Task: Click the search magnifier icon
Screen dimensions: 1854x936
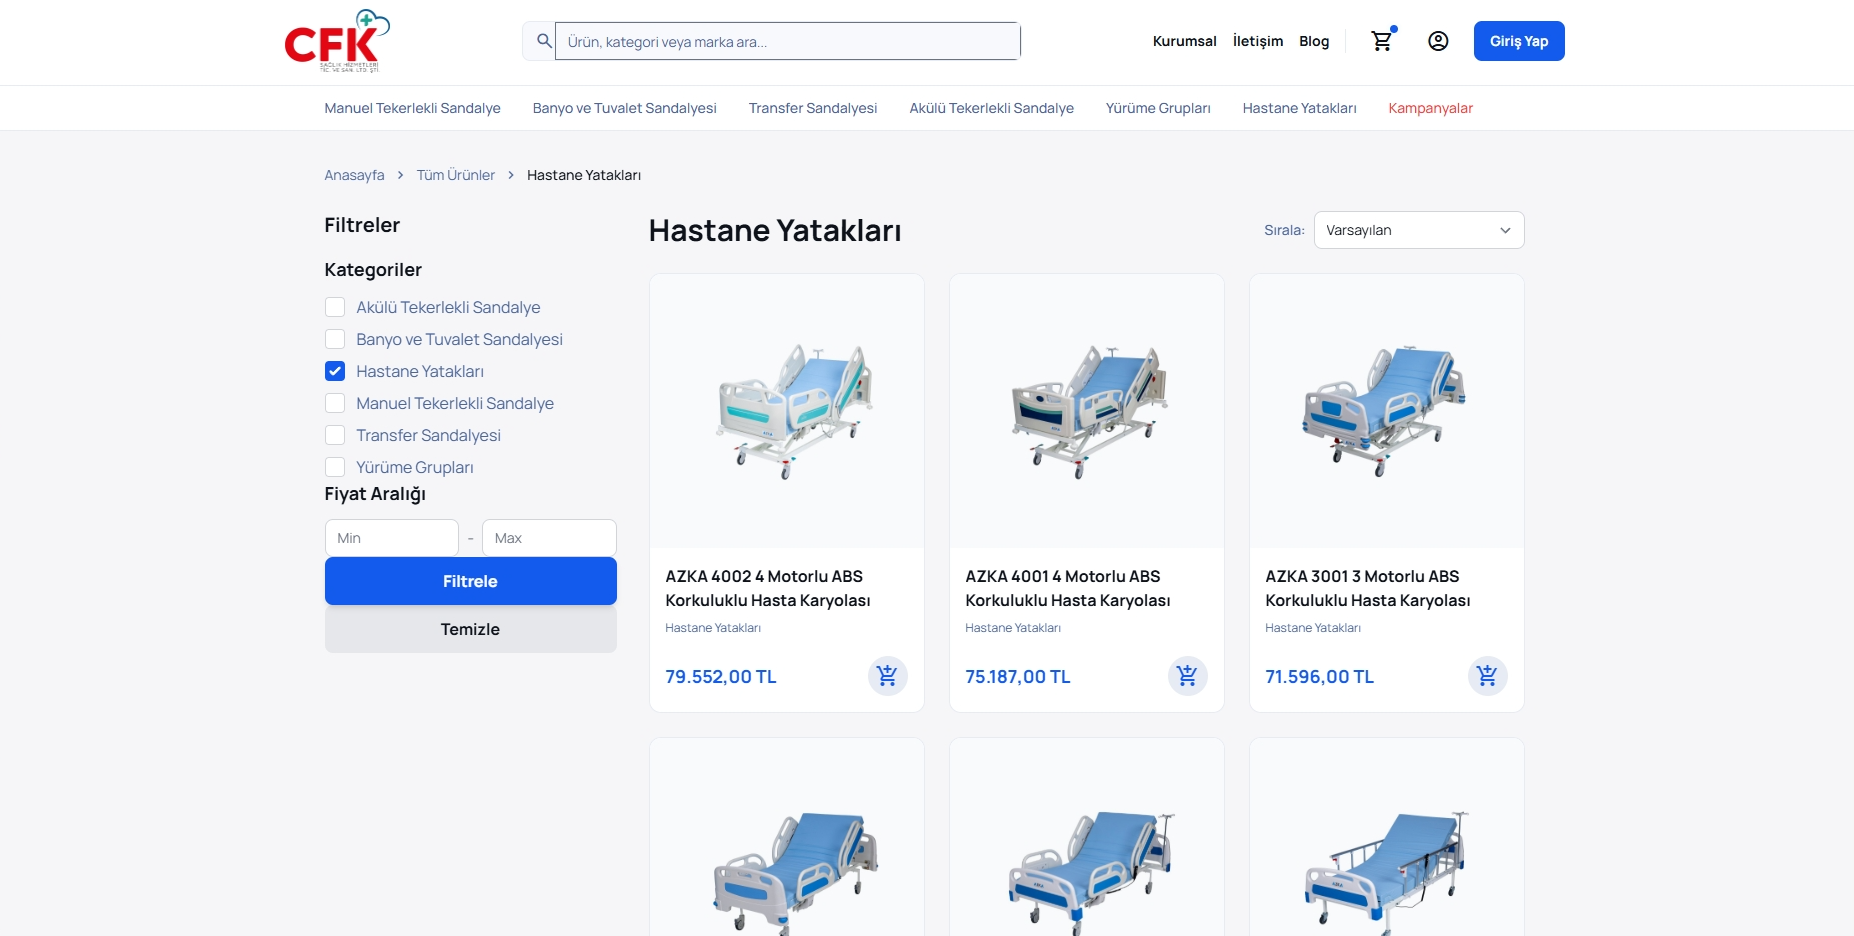Action: [x=544, y=41]
